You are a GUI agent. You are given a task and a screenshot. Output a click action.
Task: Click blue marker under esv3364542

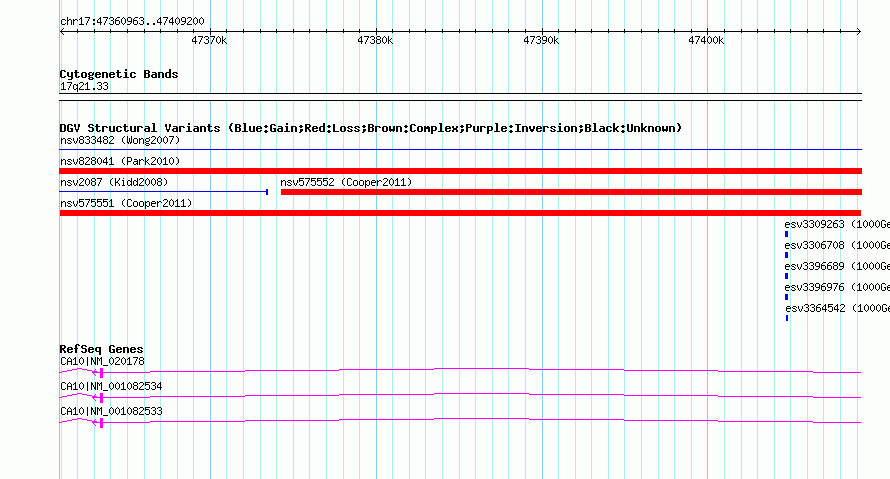coord(787,318)
